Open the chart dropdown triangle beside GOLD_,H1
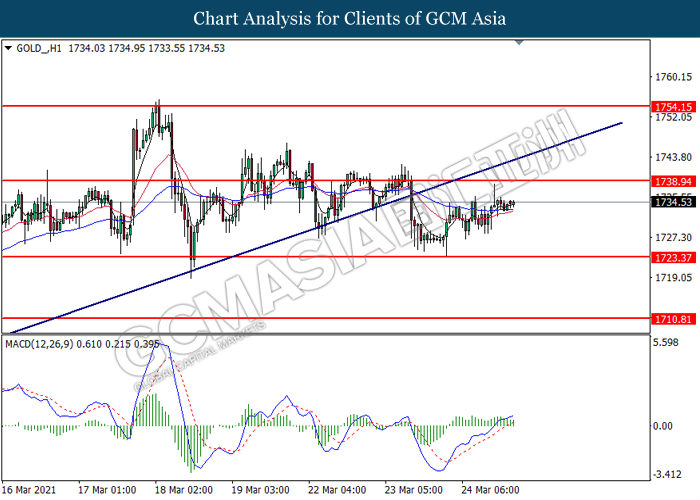 point(8,48)
